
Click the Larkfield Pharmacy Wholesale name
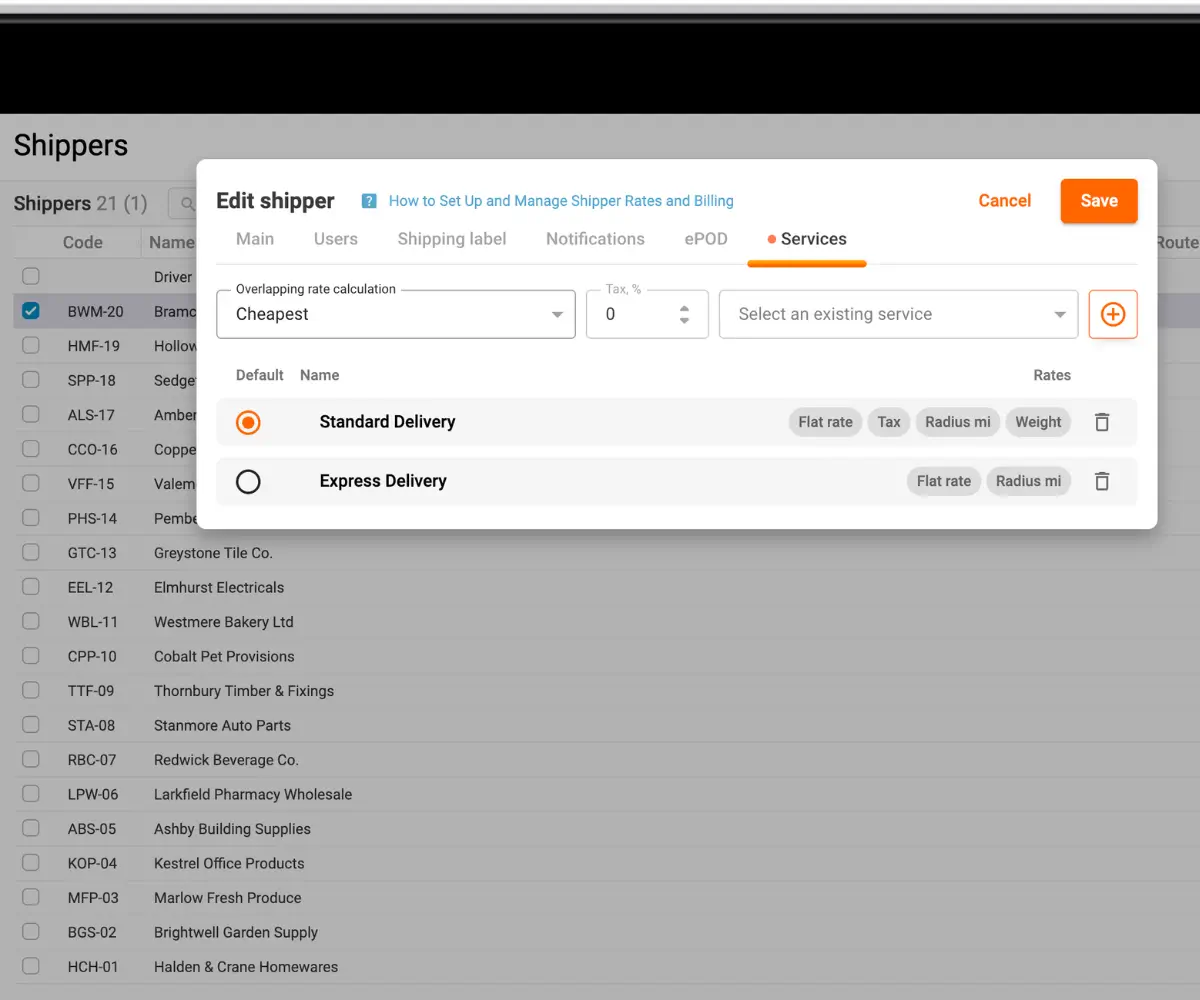tap(253, 794)
